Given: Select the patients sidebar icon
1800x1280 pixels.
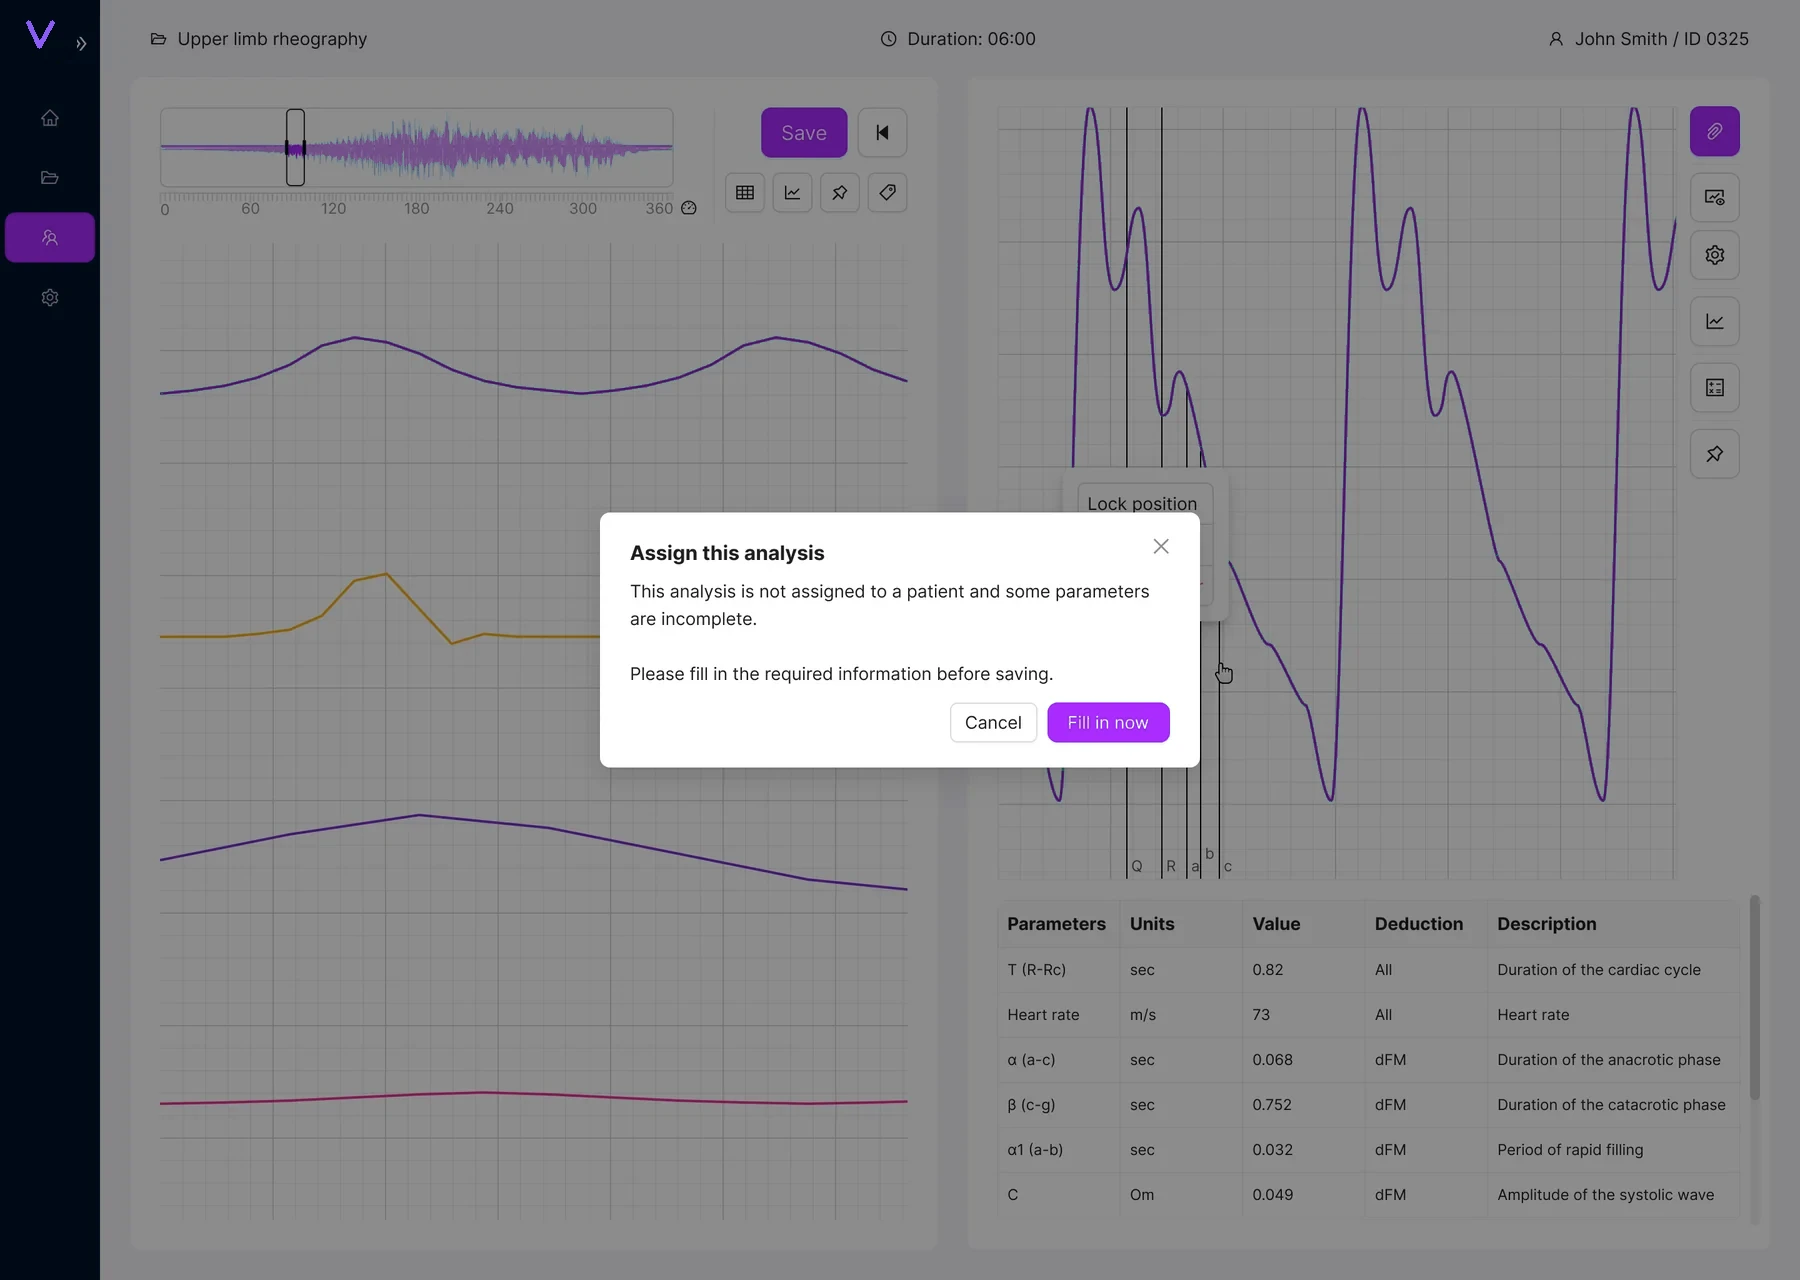Looking at the screenshot, I should (50, 238).
